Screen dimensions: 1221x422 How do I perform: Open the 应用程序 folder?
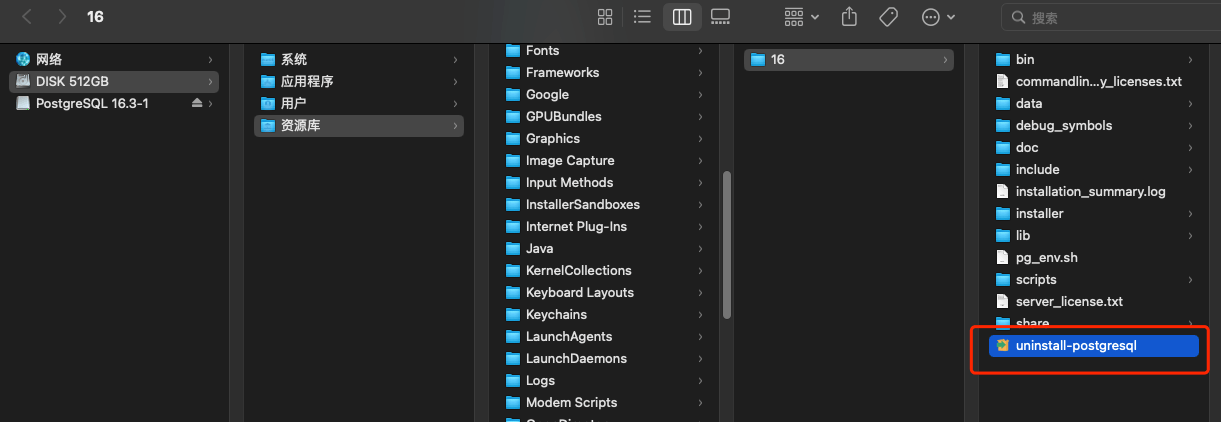[359, 82]
